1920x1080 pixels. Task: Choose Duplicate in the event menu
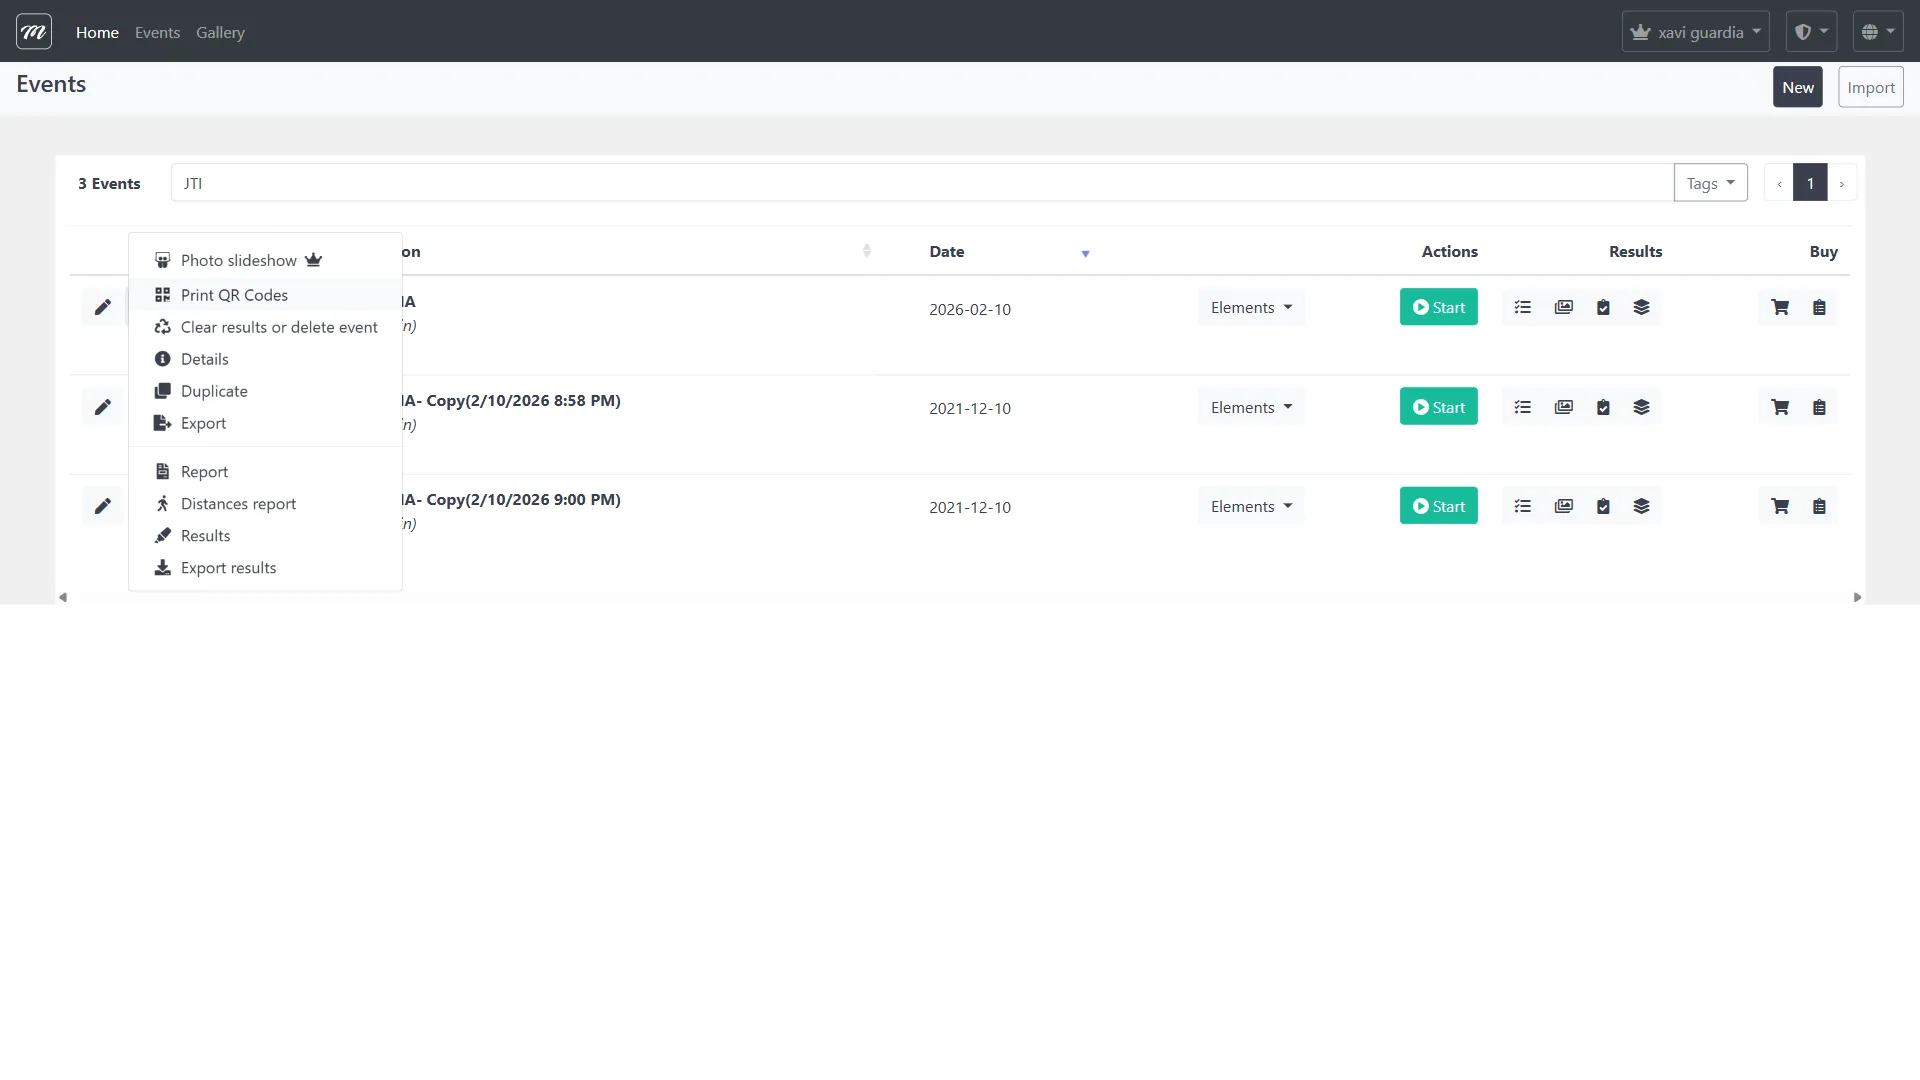click(214, 391)
